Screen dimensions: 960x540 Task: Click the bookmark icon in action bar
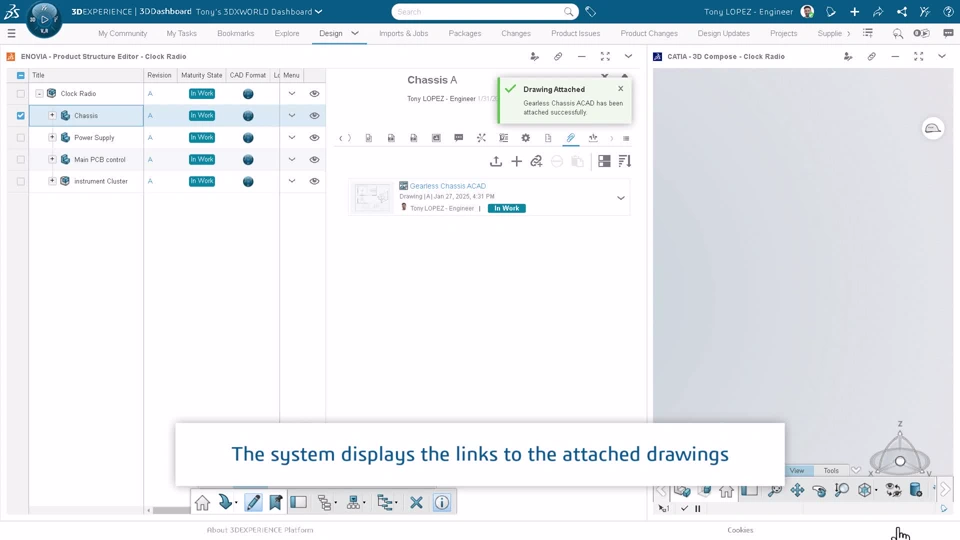[x=276, y=503]
